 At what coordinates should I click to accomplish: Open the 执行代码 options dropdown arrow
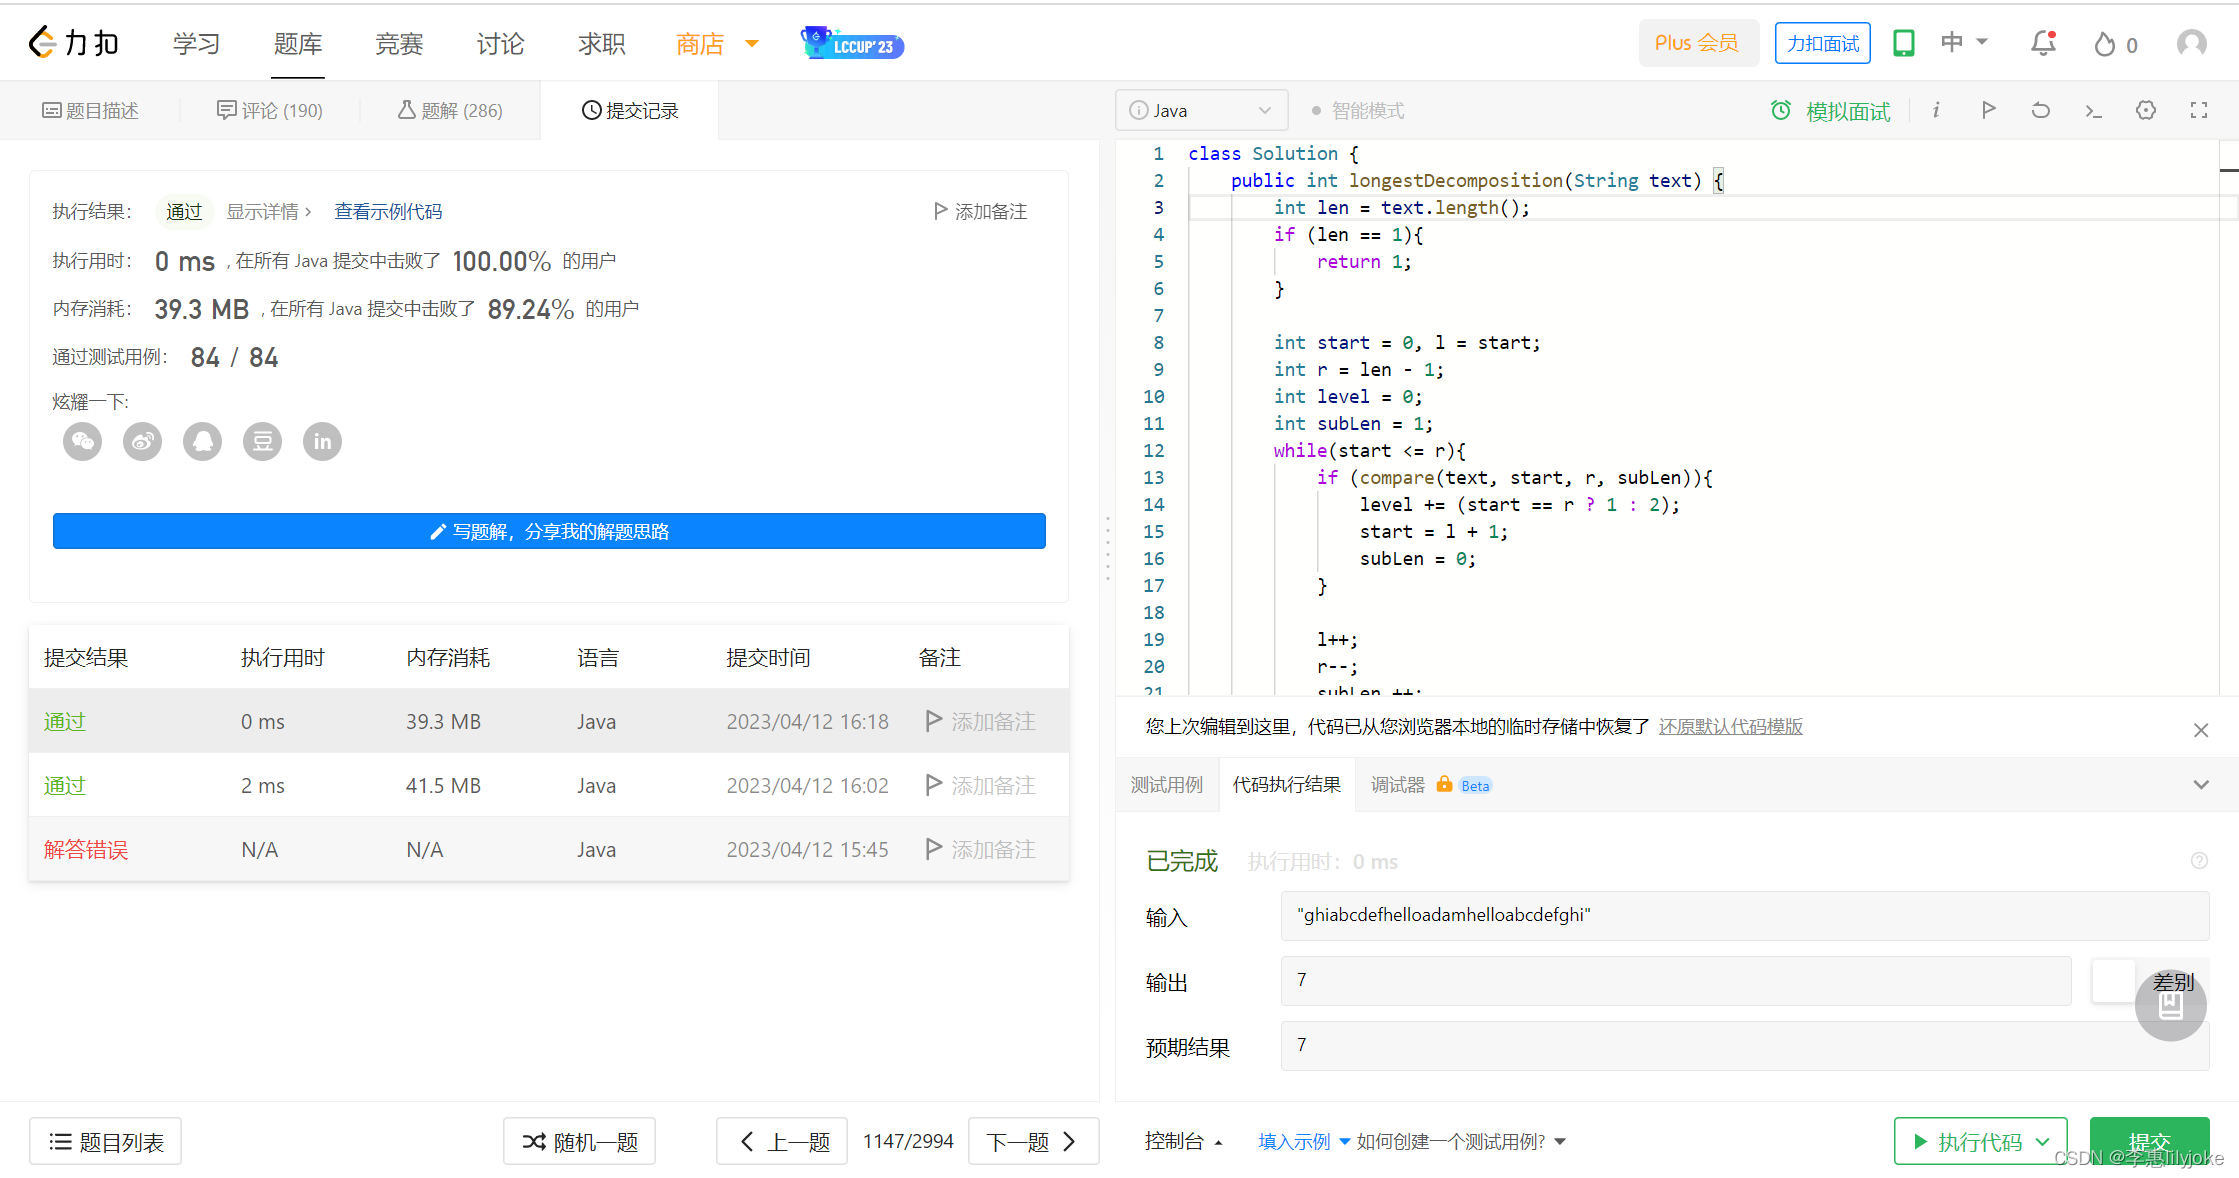(x=2043, y=1141)
